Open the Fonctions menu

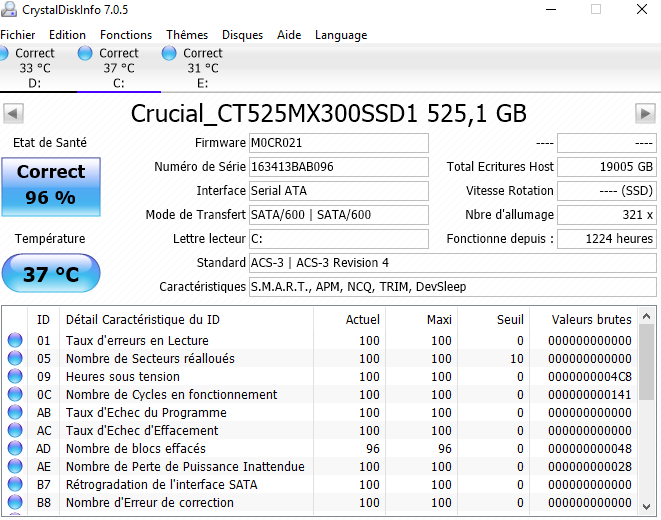coord(126,34)
